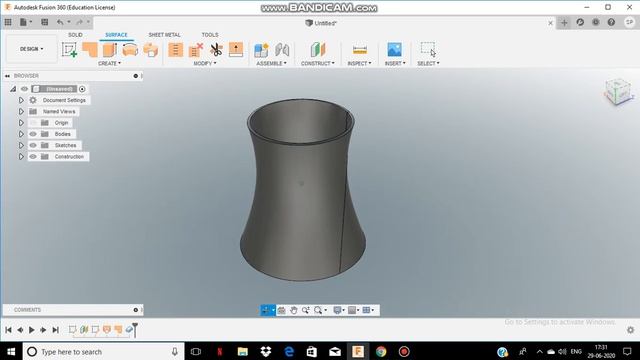This screenshot has width=640, height=360.
Task: Open timeline settings gear icon
Action: click(x=631, y=329)
